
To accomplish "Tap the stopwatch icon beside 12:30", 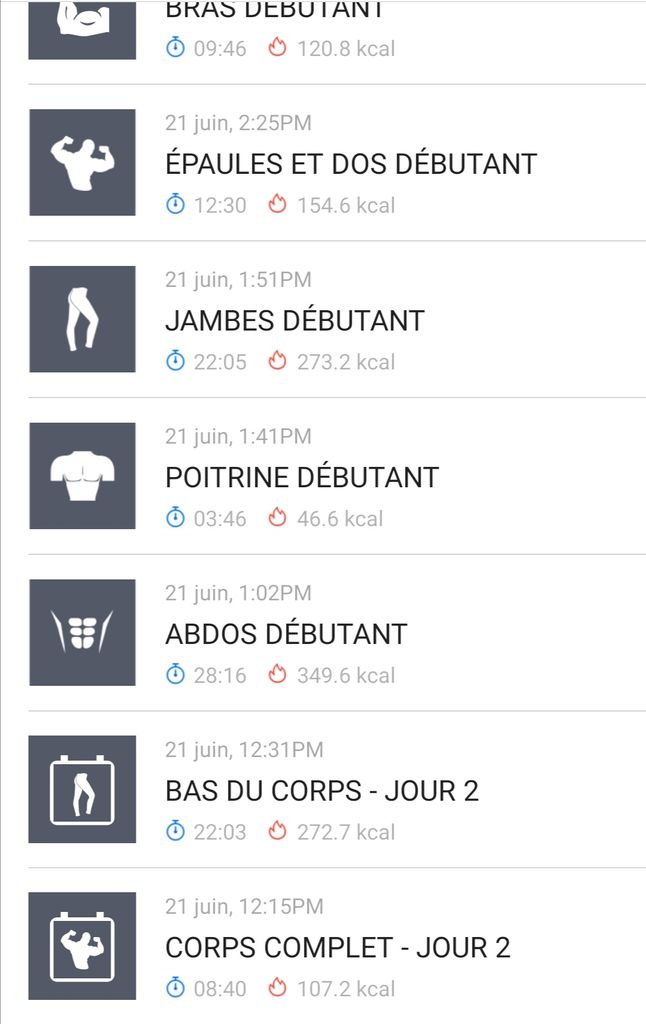I will [176, 205].
